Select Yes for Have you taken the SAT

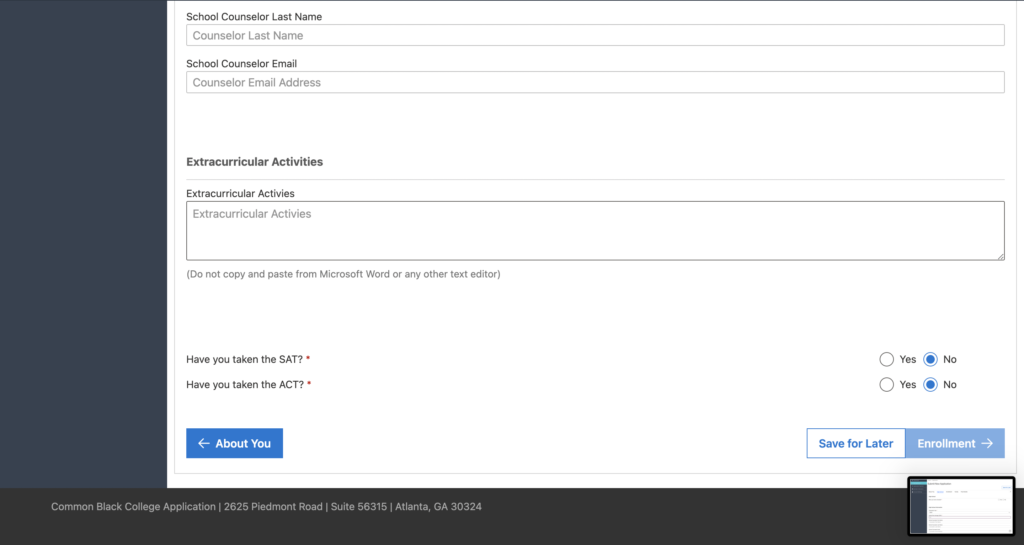[886, 360]
